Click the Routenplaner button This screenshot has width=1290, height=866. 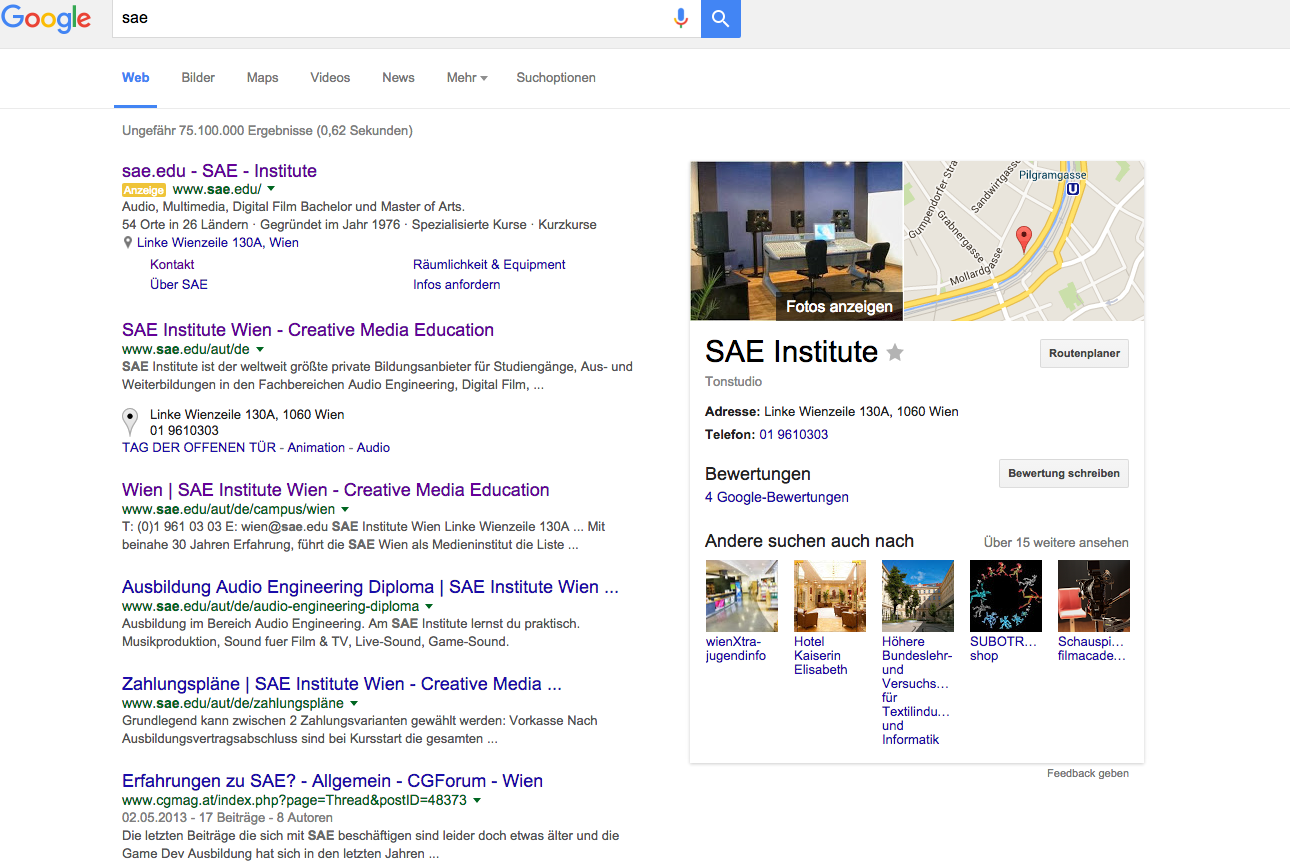[1084, 354]
